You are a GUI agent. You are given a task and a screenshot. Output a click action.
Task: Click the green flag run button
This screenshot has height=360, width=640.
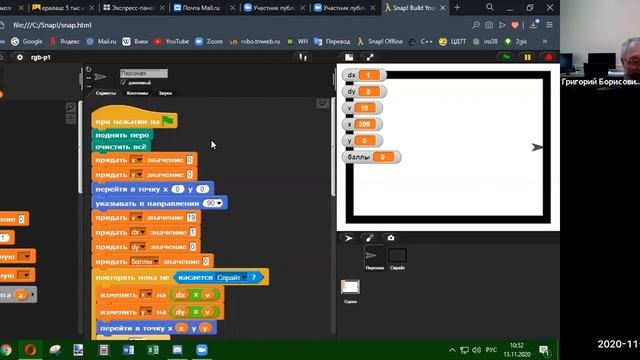pos(507,58)
